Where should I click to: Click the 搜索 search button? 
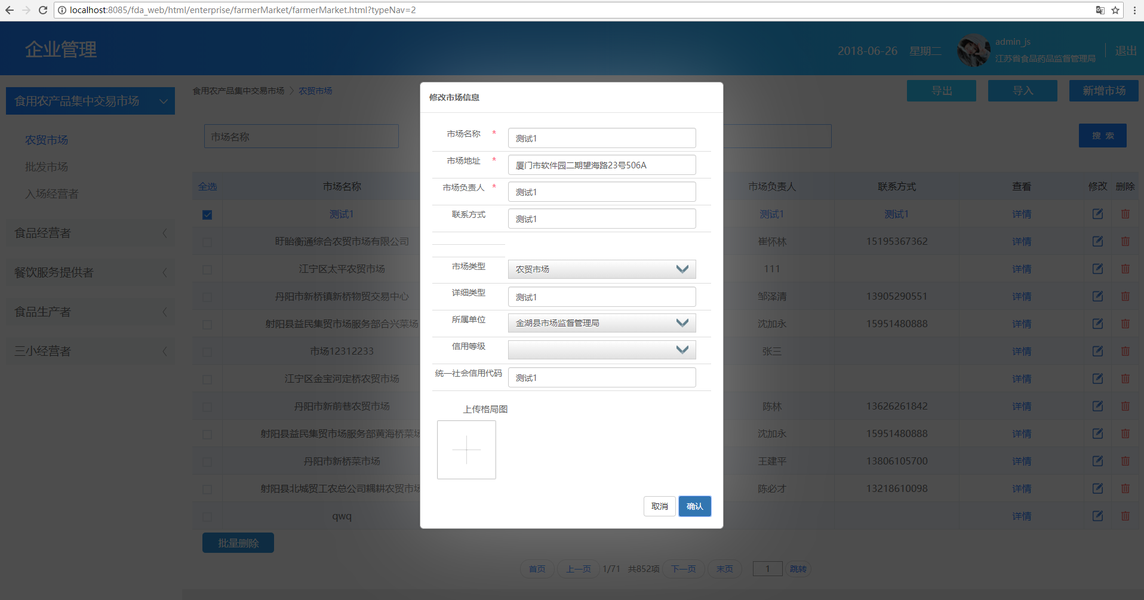coord(1102,136)
